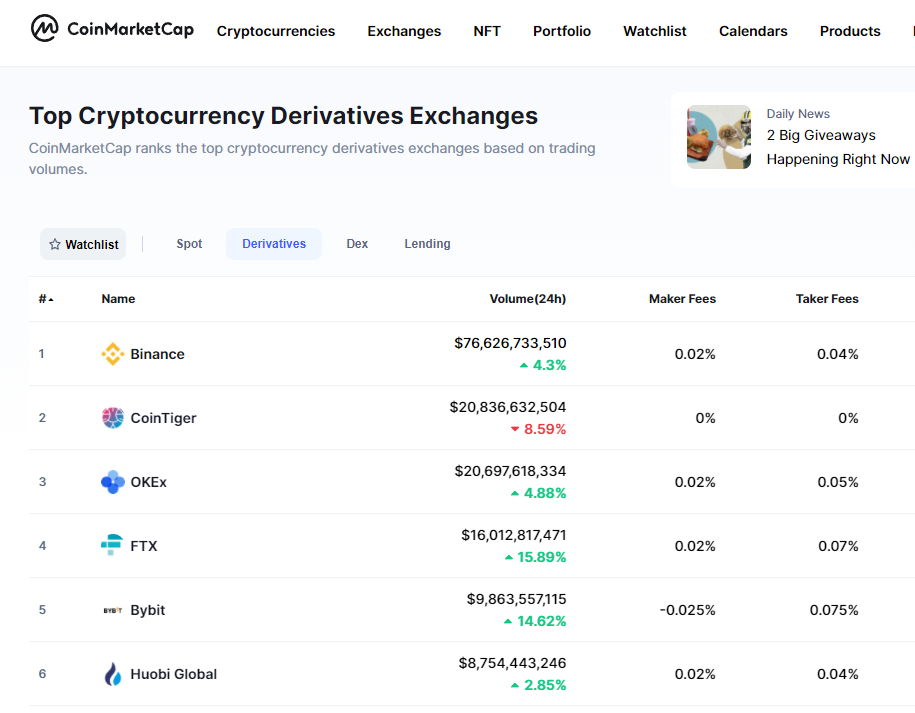The image size is (915, 713).
Task: Open the Daily News giveaway thumbnail
Action: (719, 137)
